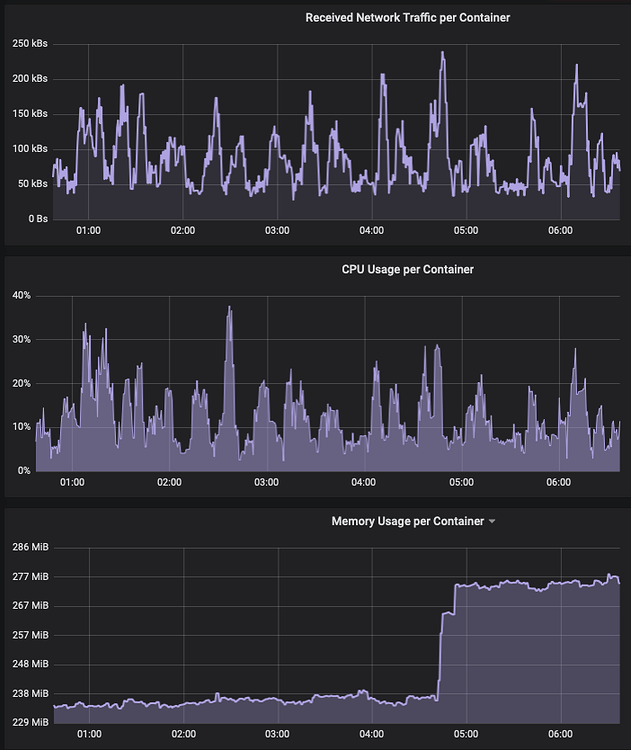Click 02:00 time label on Network Traffic chart
Viewport: 631px width, 750px height.
tap(183, 231)
